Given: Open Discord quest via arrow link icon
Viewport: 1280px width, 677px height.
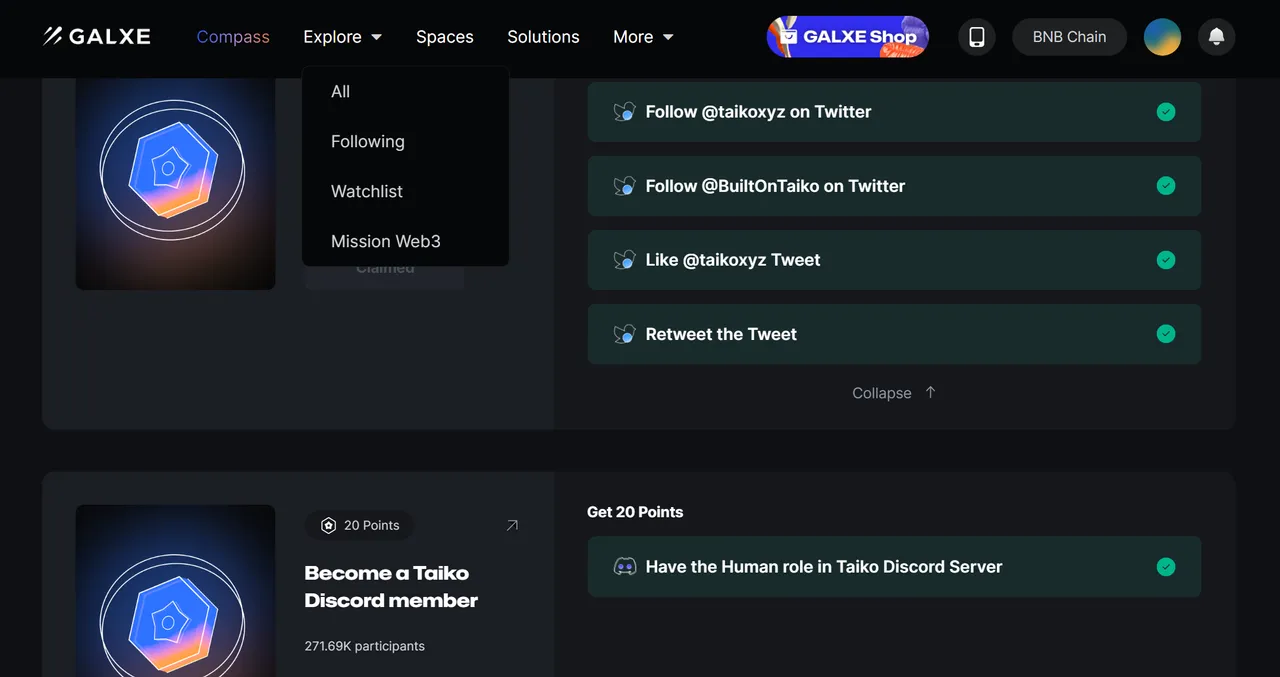Looking at the screenshot, I should click(x=512, y=525).
